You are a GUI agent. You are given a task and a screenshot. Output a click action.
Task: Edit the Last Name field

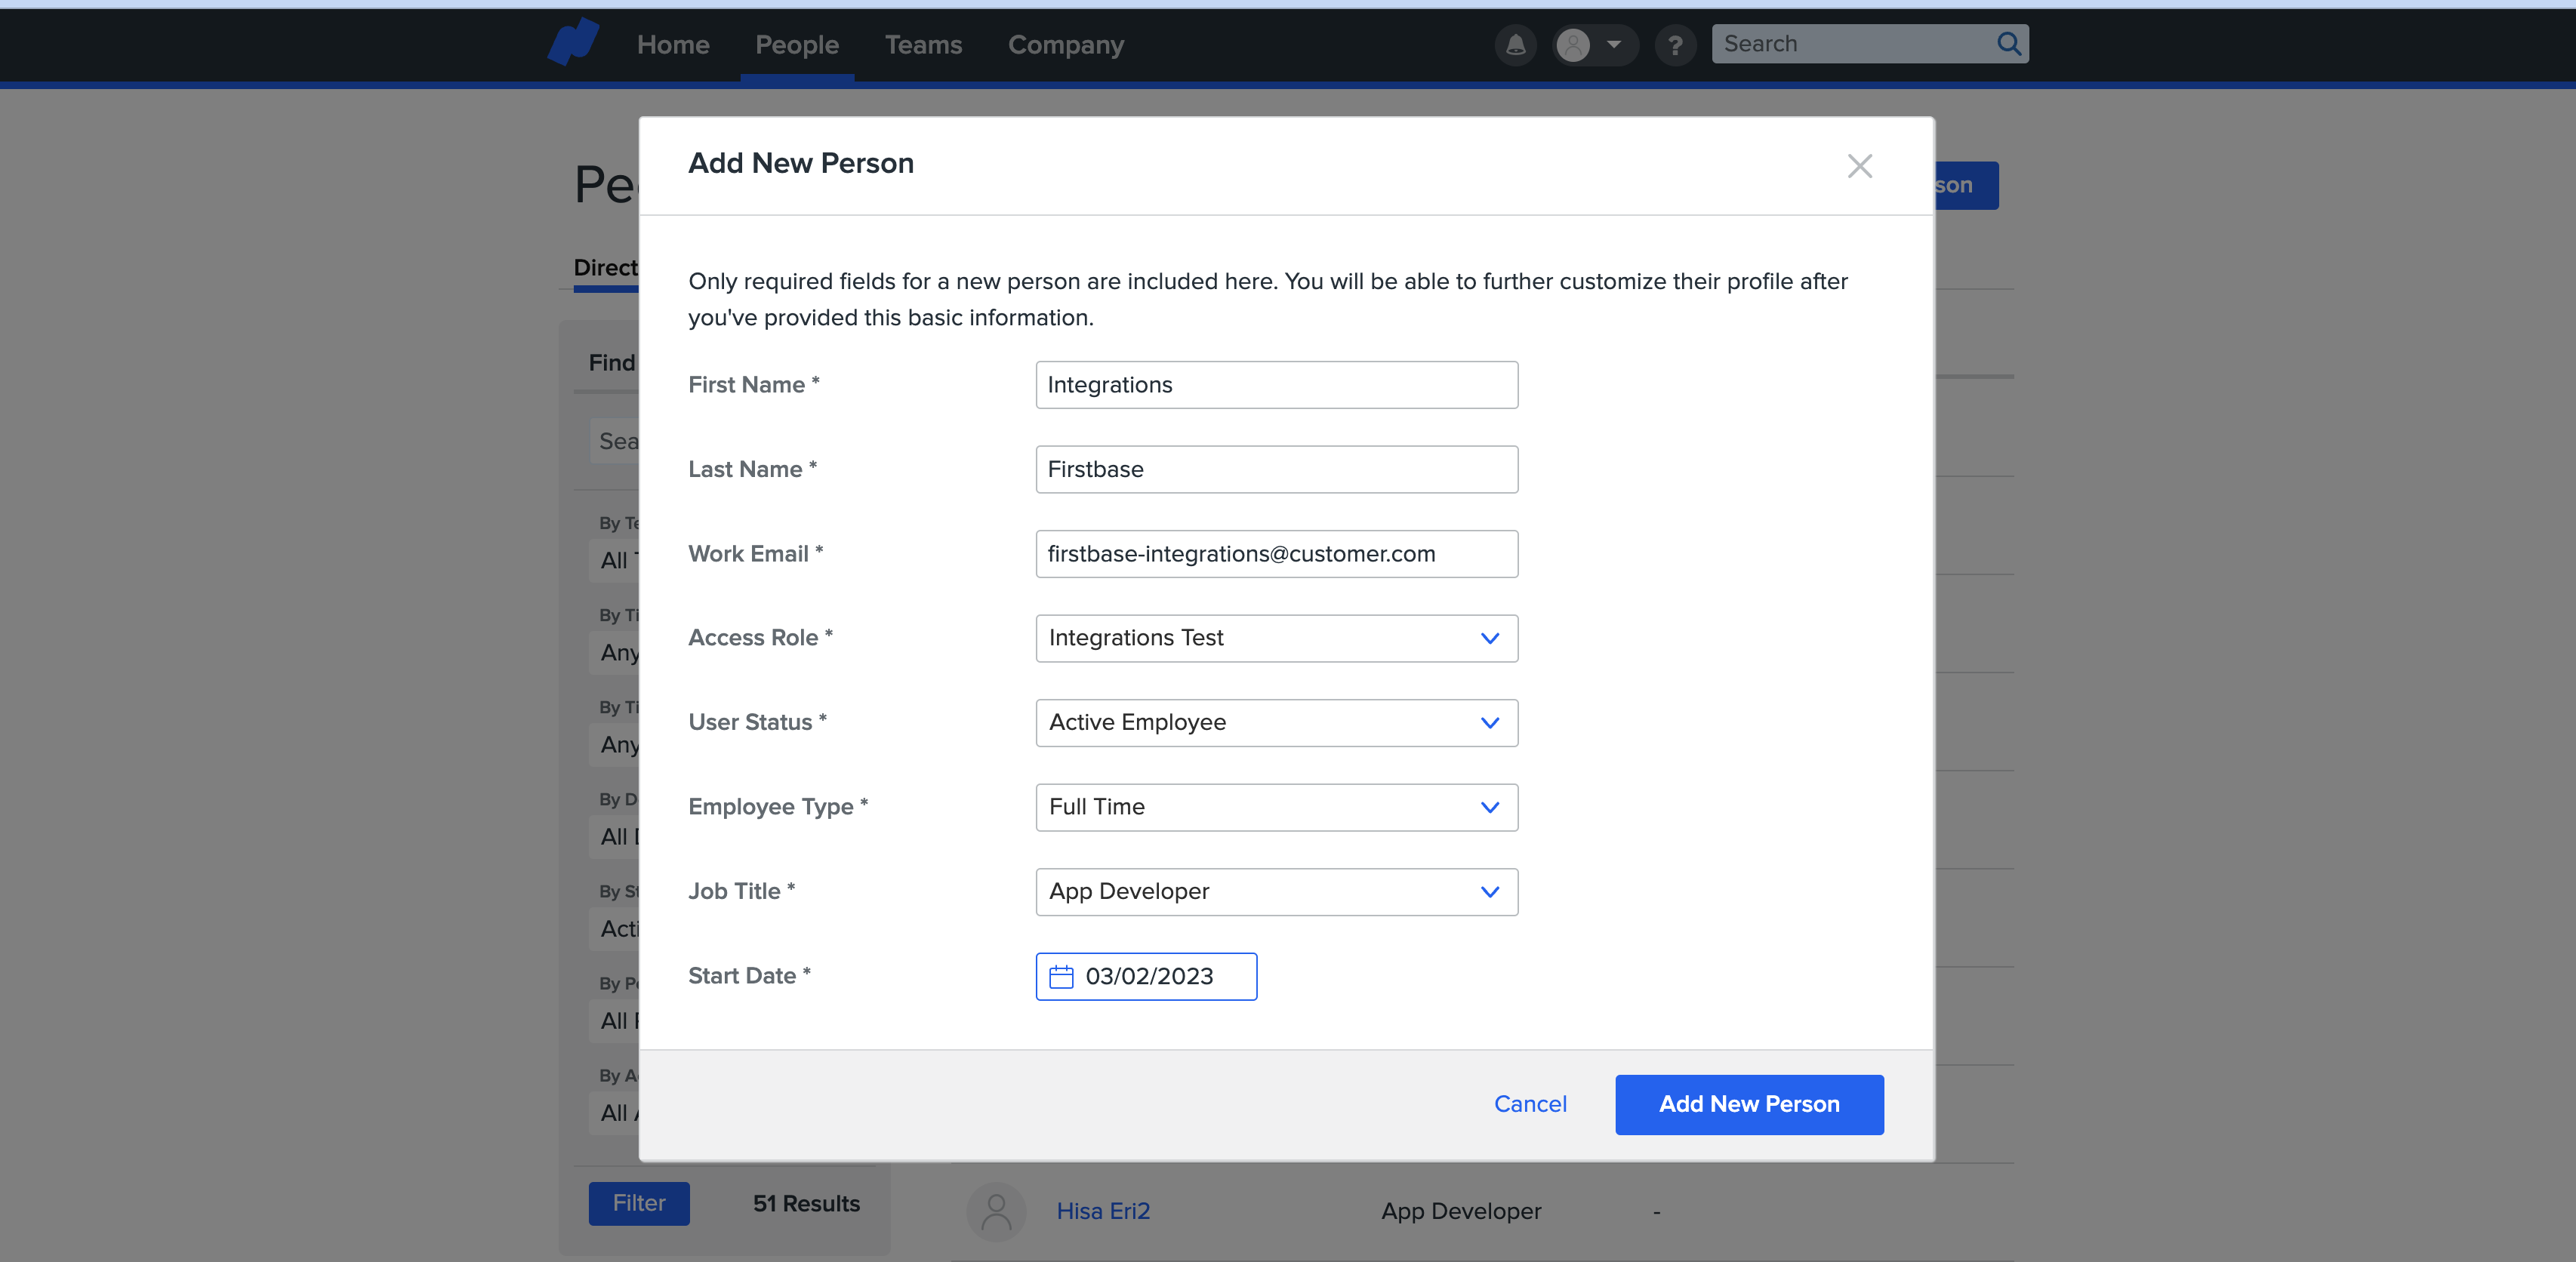click(1276, 470)
